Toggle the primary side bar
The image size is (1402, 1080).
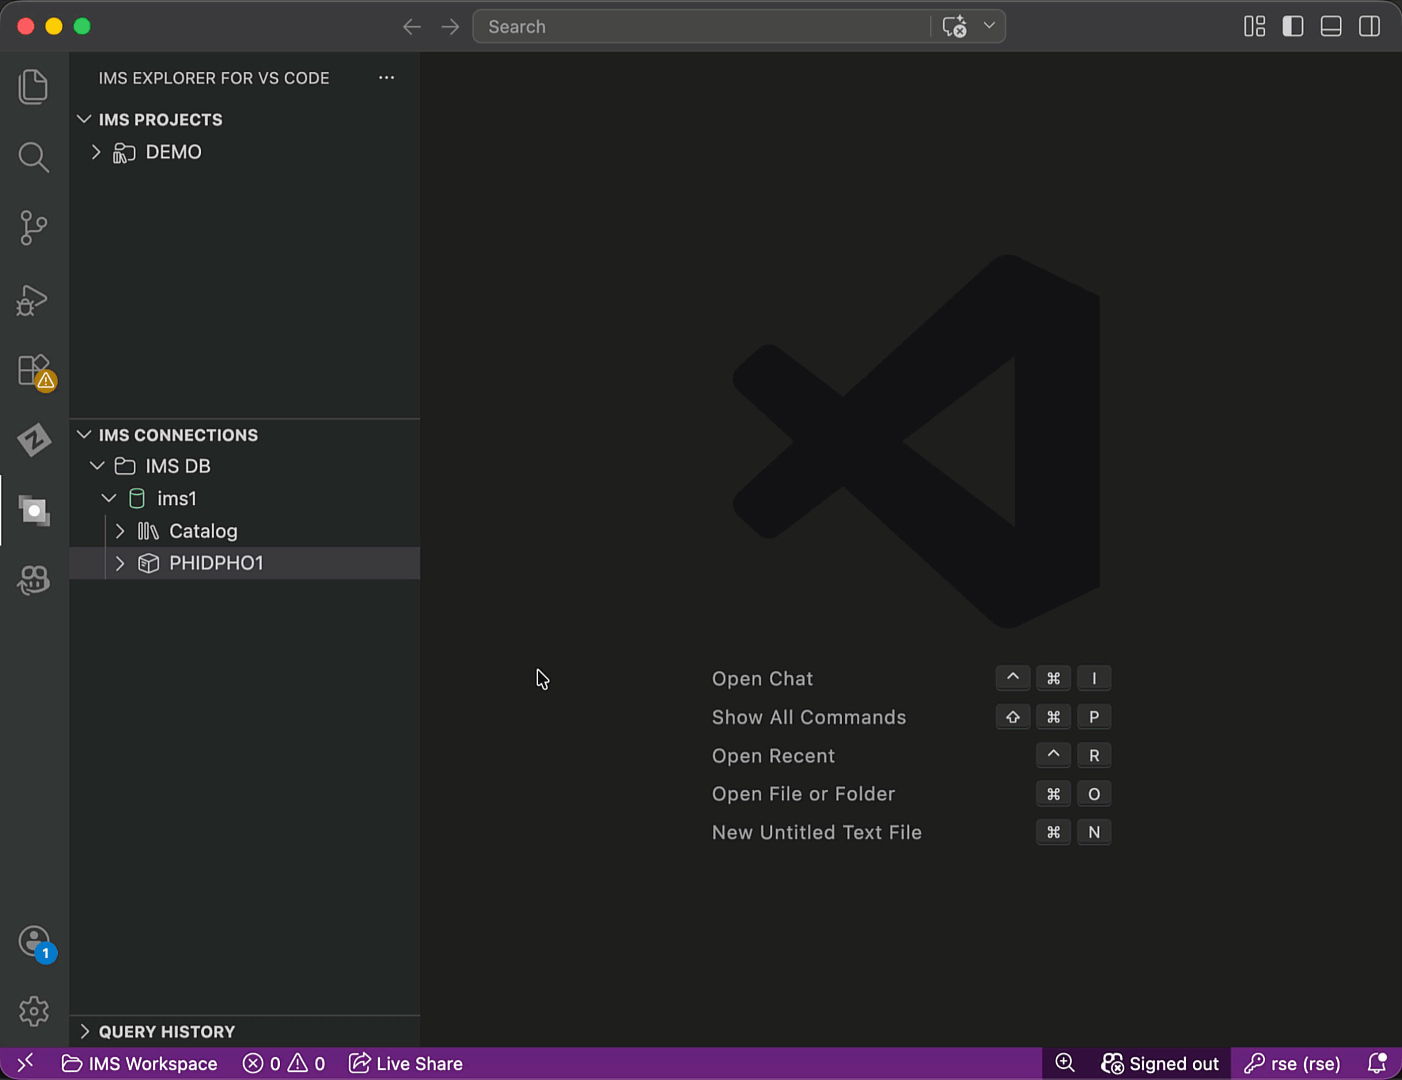tap(1293, 26)
